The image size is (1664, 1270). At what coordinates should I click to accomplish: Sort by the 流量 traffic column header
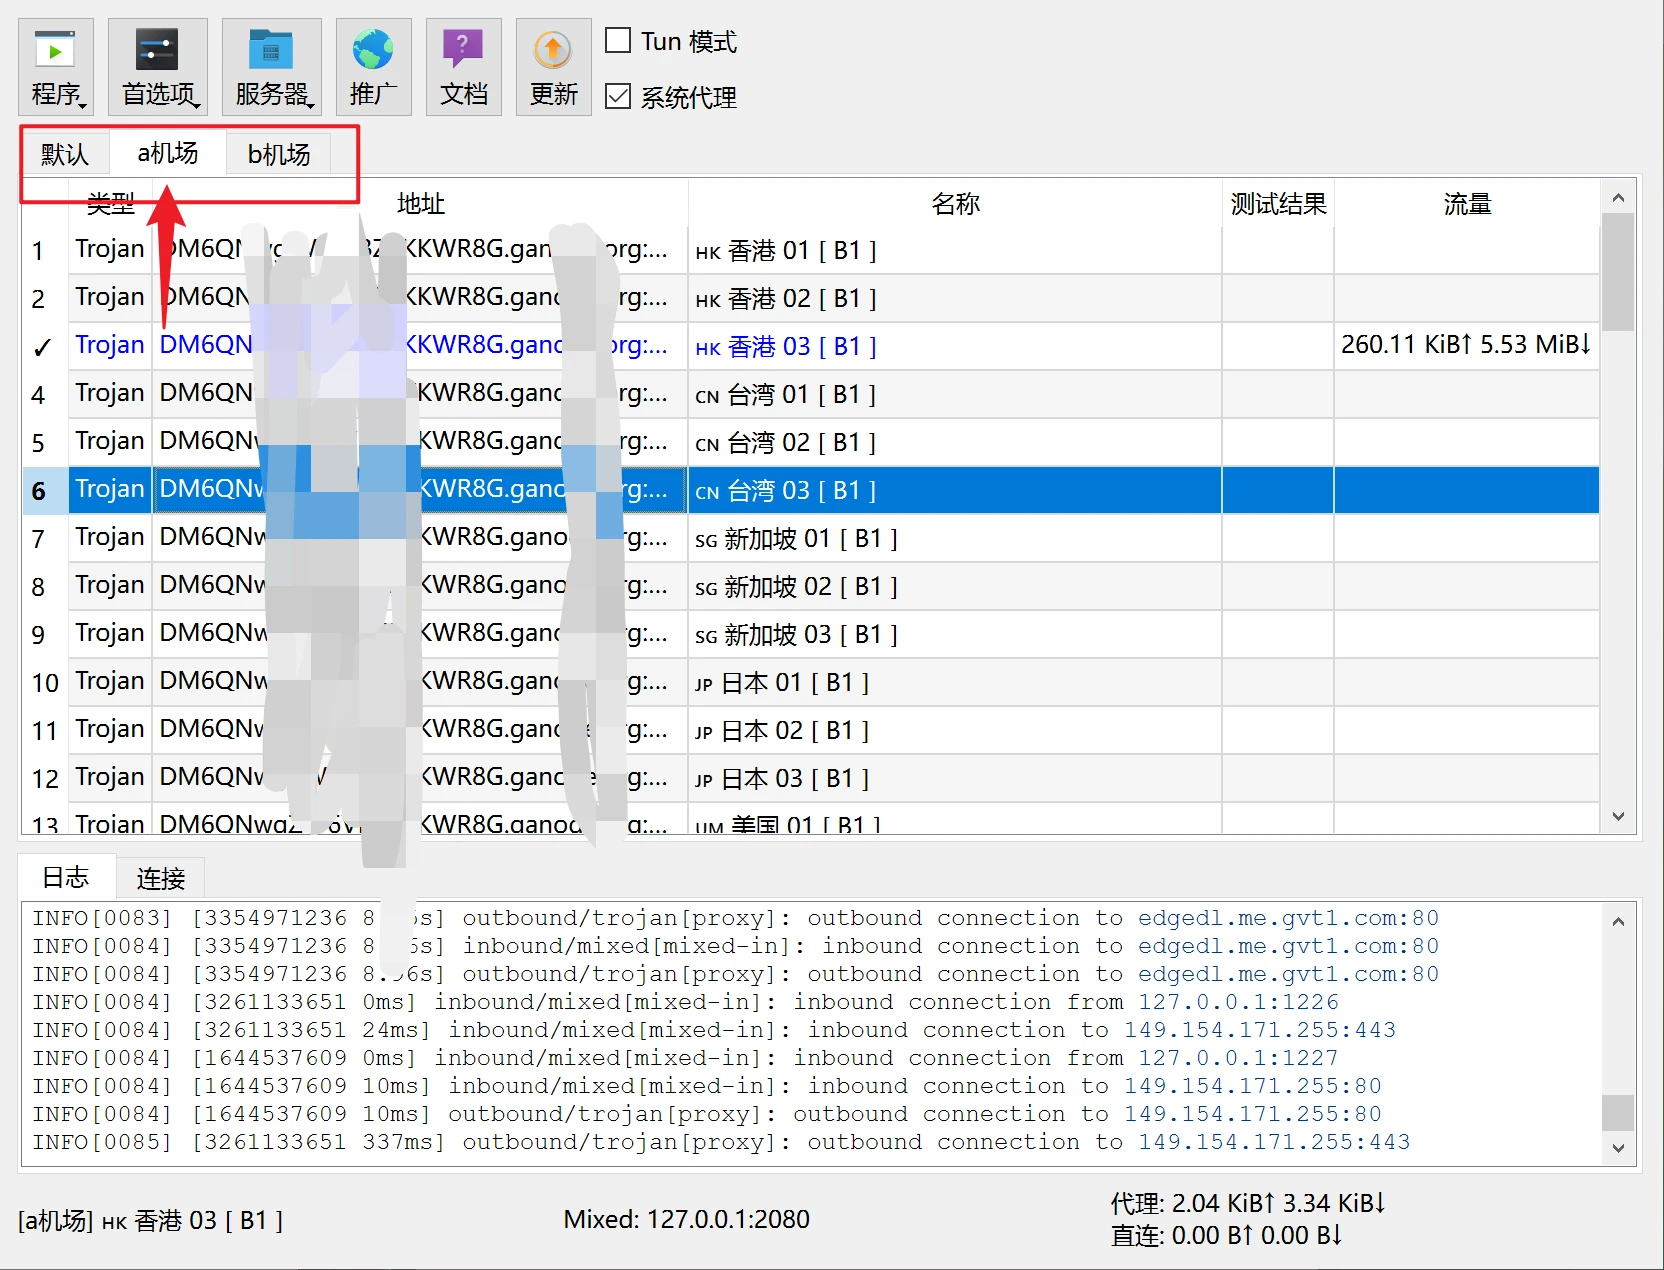click(x=1466, y=204)
